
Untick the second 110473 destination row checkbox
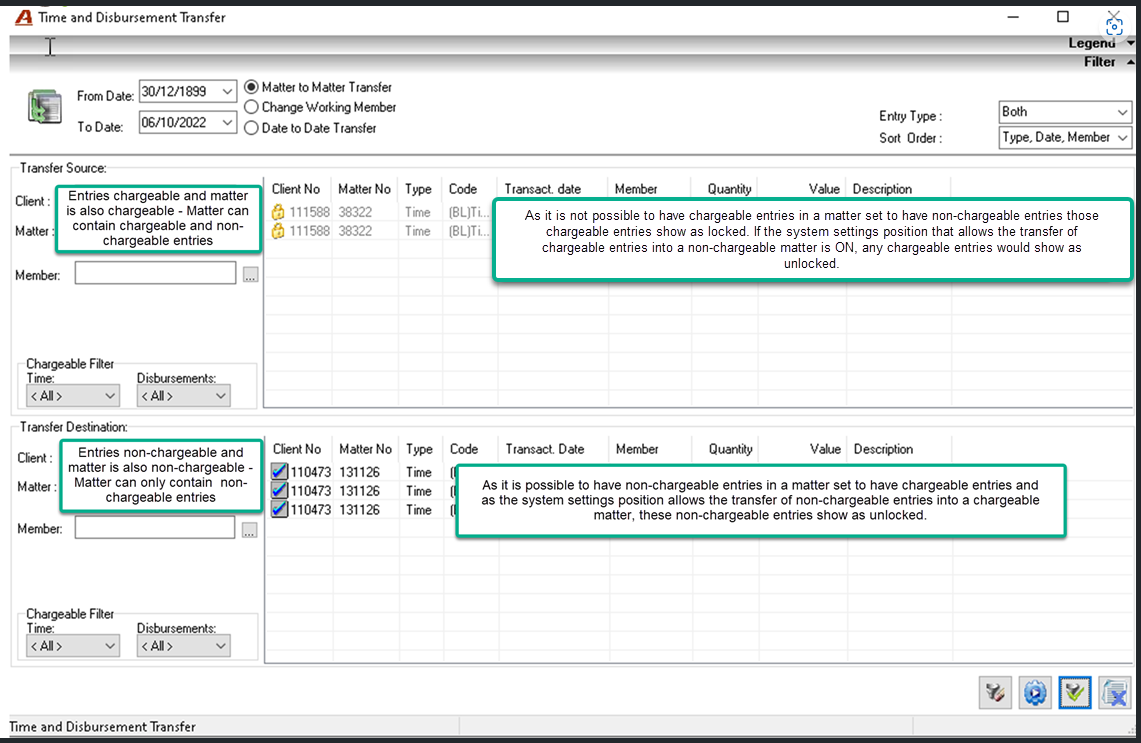point(279,490)
